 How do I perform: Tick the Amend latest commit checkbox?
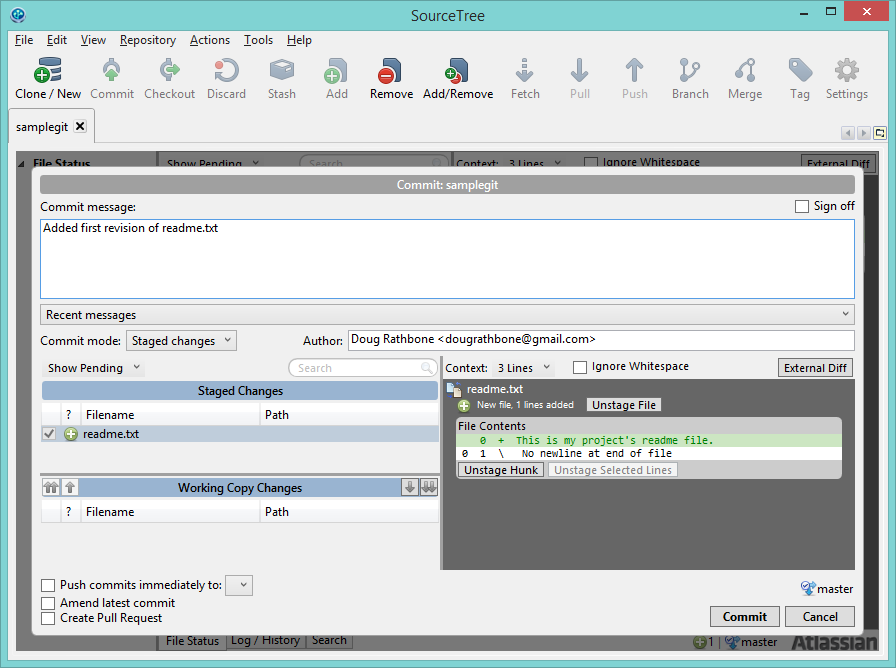pos(48,603)
